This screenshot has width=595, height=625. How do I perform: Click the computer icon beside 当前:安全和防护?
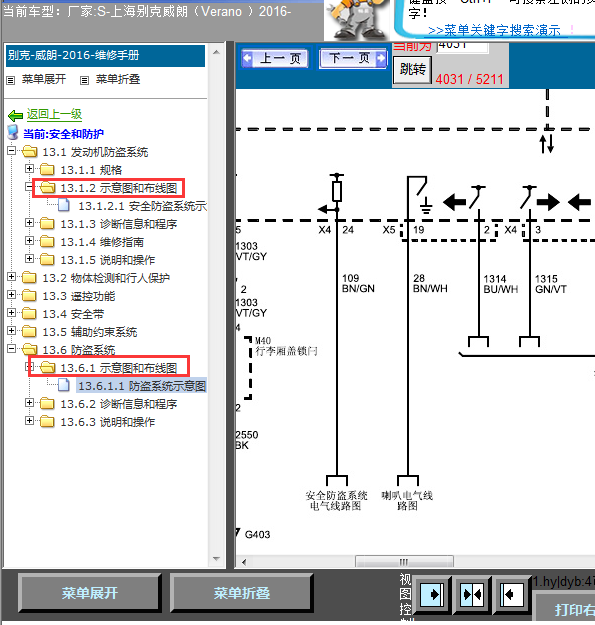click(13, 132)
